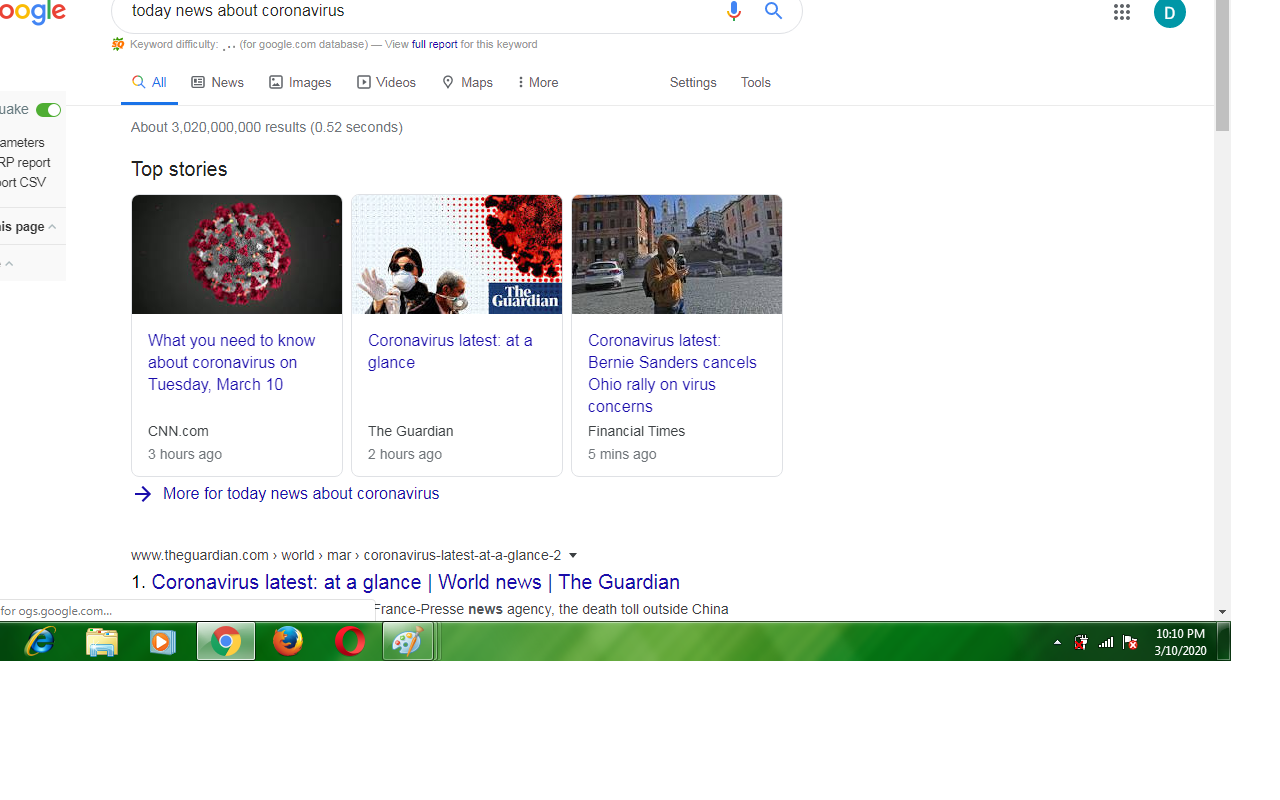Viewport: 1280px width, 800px height.
Task: Click the Action Center flag icon
Action: tap(1130, 643)
